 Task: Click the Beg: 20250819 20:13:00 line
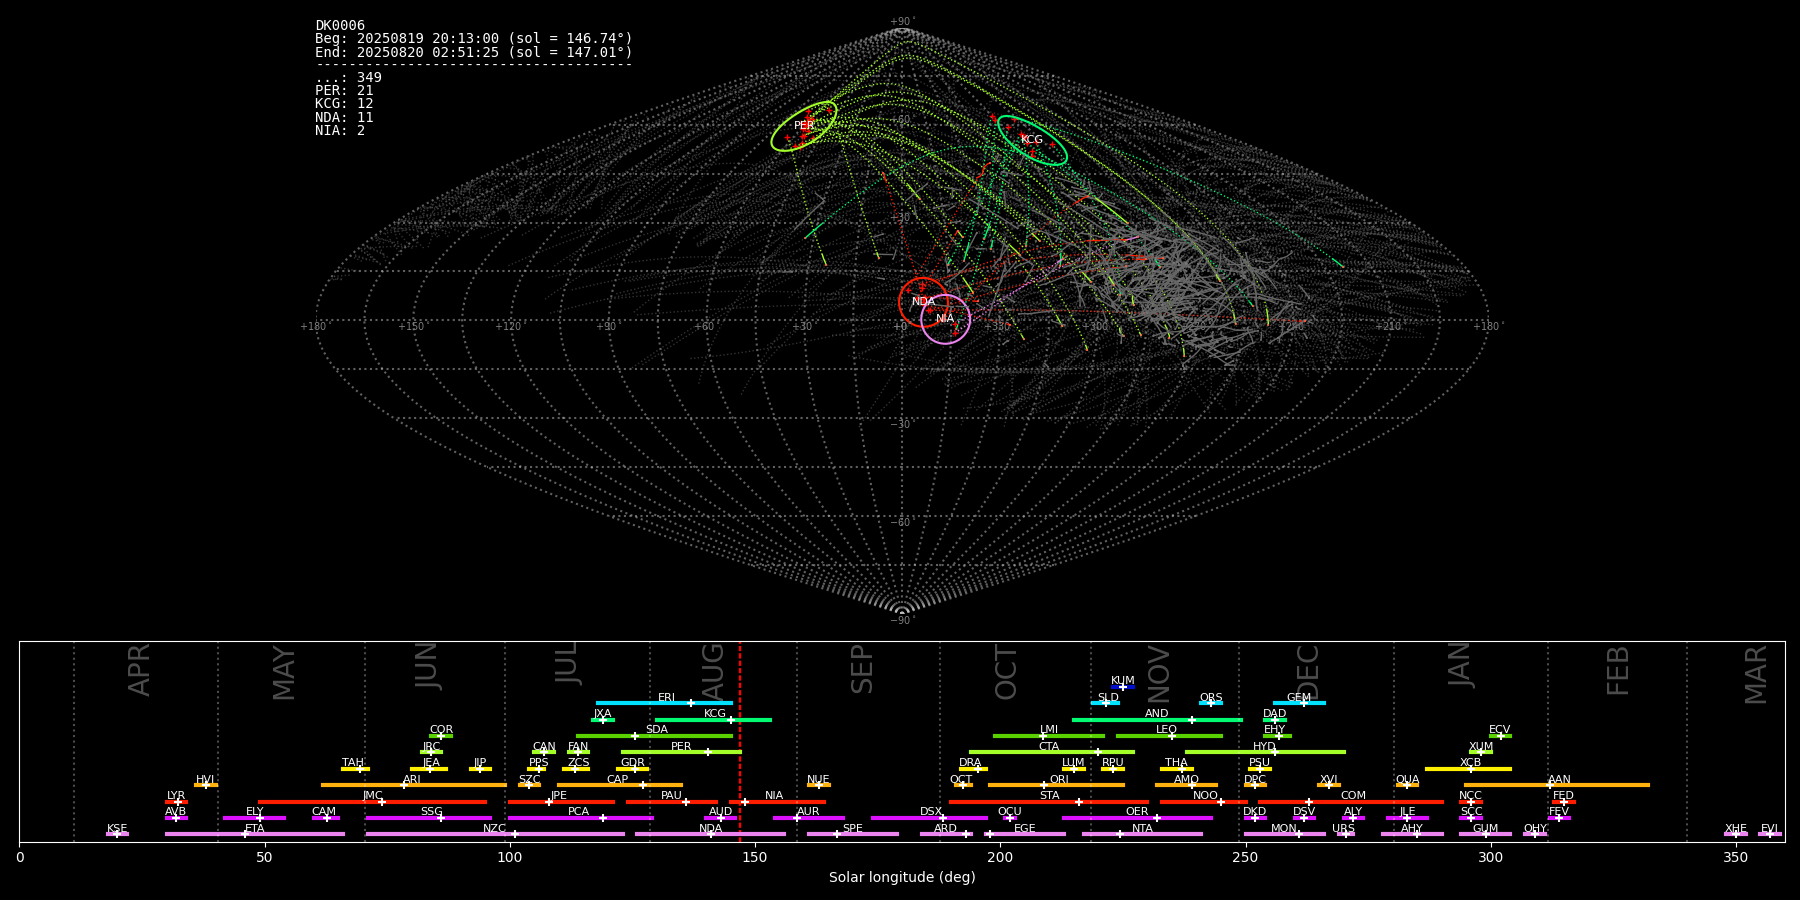coord(474,39)
